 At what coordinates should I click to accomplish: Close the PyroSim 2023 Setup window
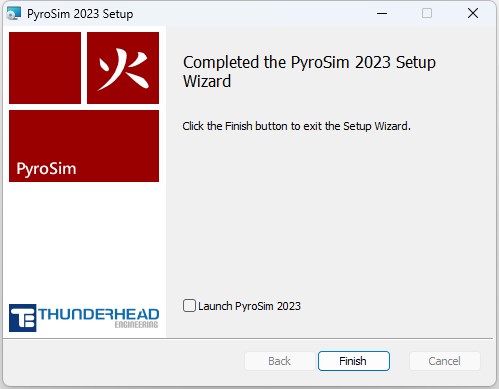473,13
